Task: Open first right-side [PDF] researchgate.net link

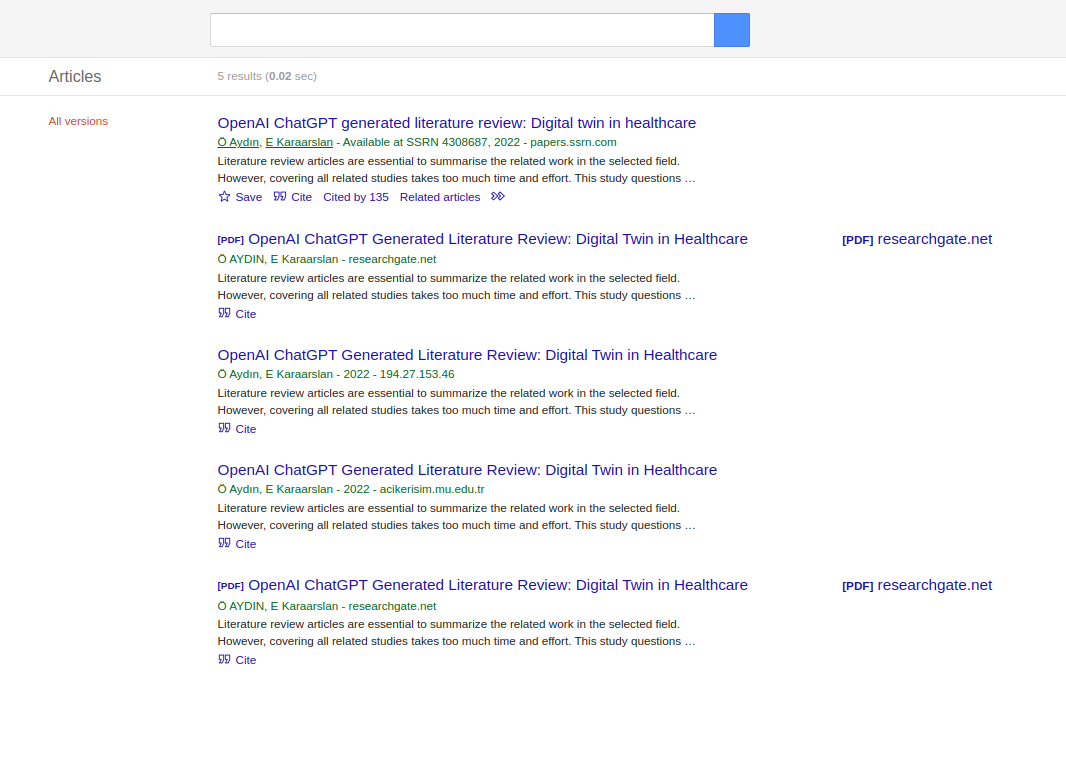Action: (x=917, y=239)
